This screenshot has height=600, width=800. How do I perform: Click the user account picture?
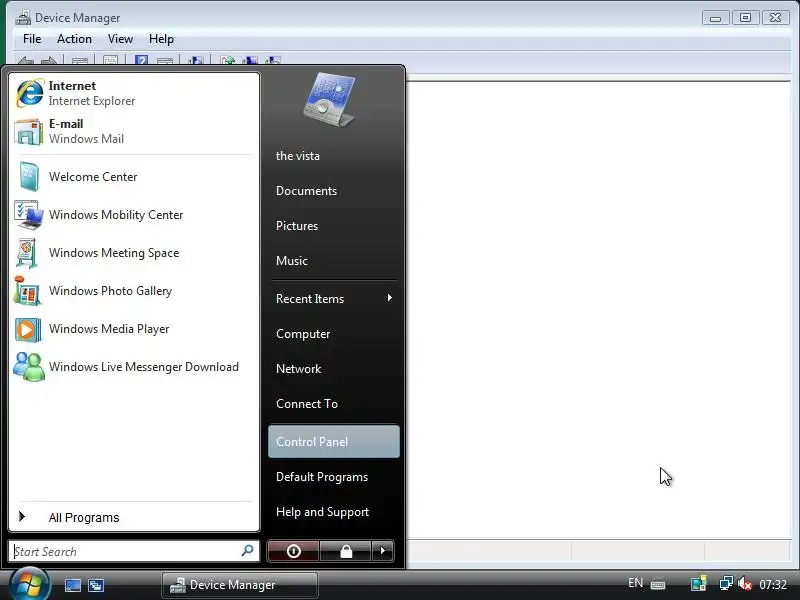coord(329,99)
